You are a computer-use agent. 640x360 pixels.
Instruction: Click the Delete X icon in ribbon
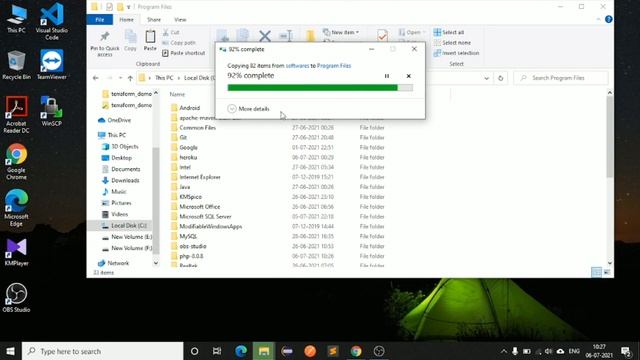[265, 36]
